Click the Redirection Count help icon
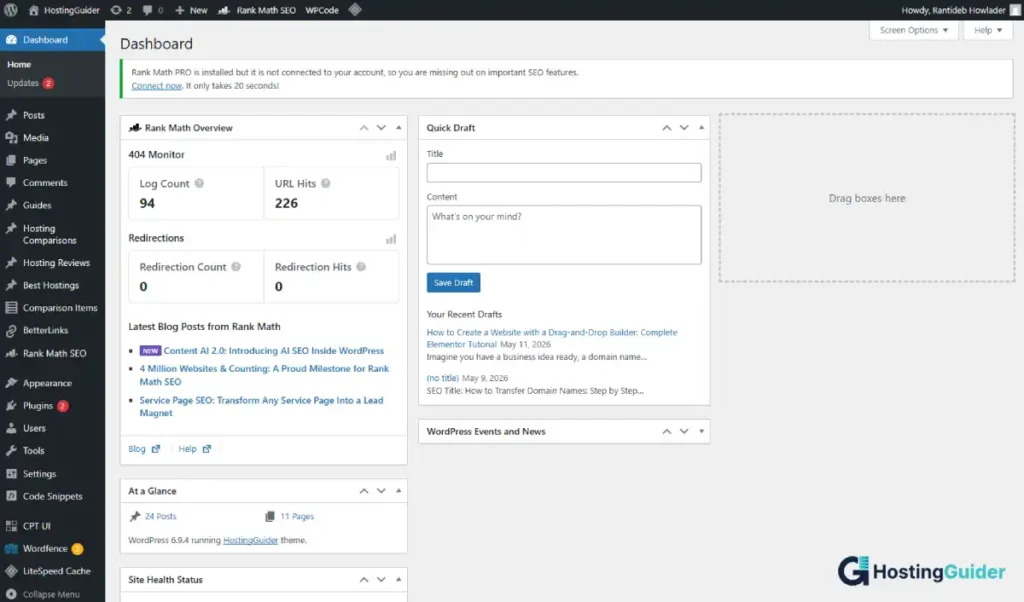The height and width of the screenshot is (602, 1024). click(236, 266)
